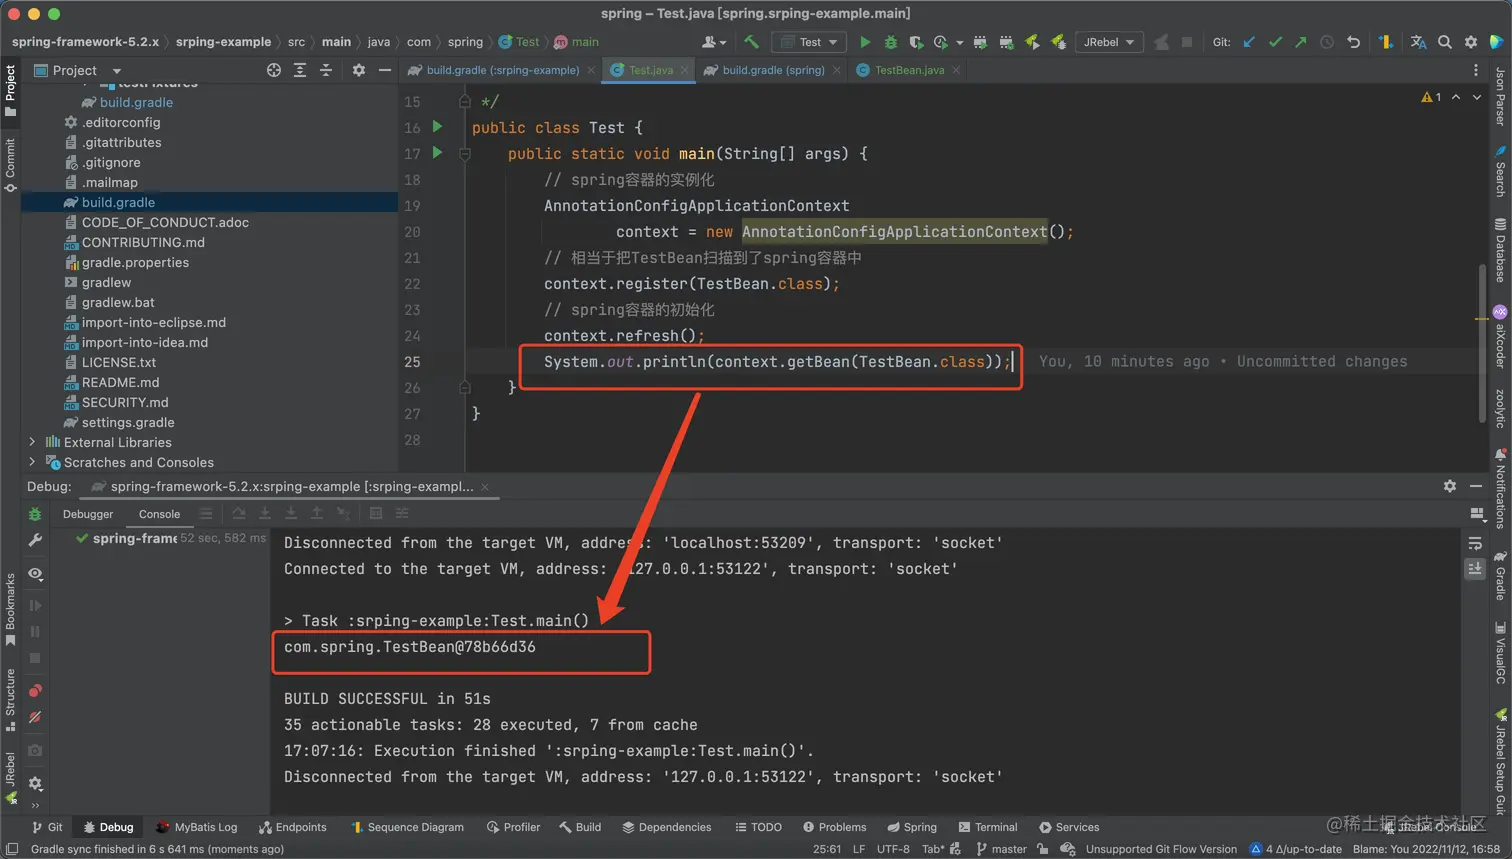Expand External Libraries node

coord(32,442)
